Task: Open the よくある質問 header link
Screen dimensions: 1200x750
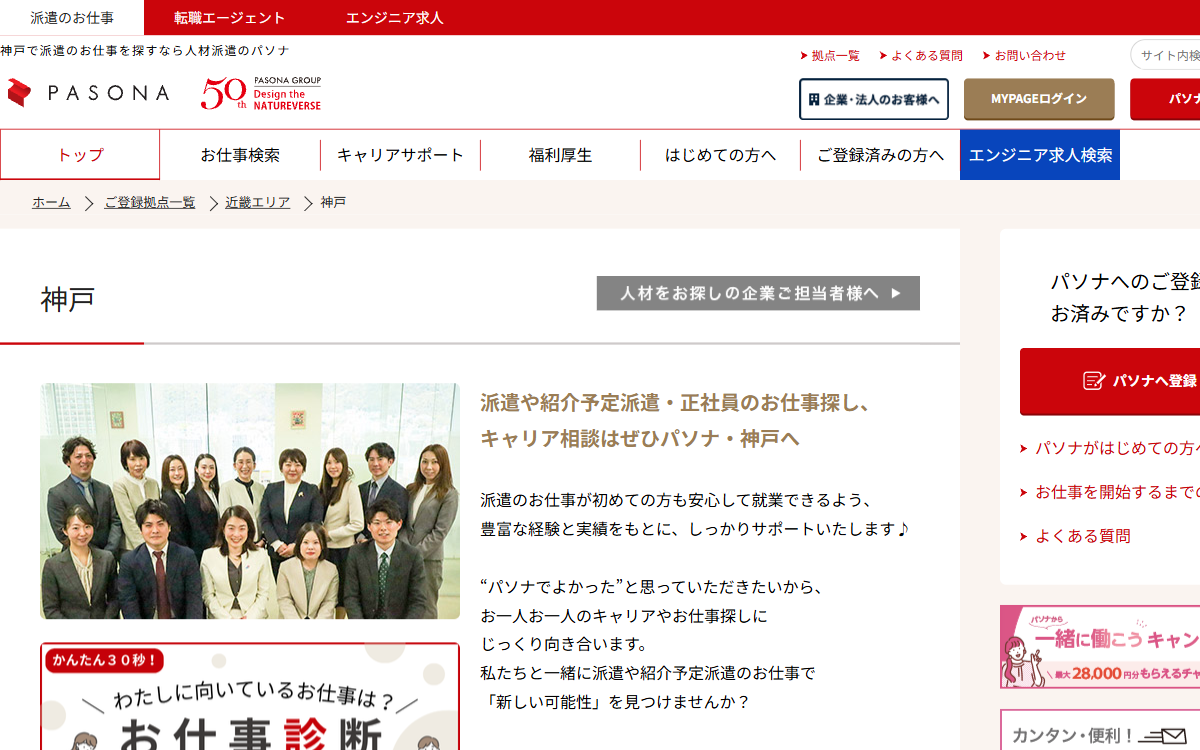Action: click(x=921, y=56)
